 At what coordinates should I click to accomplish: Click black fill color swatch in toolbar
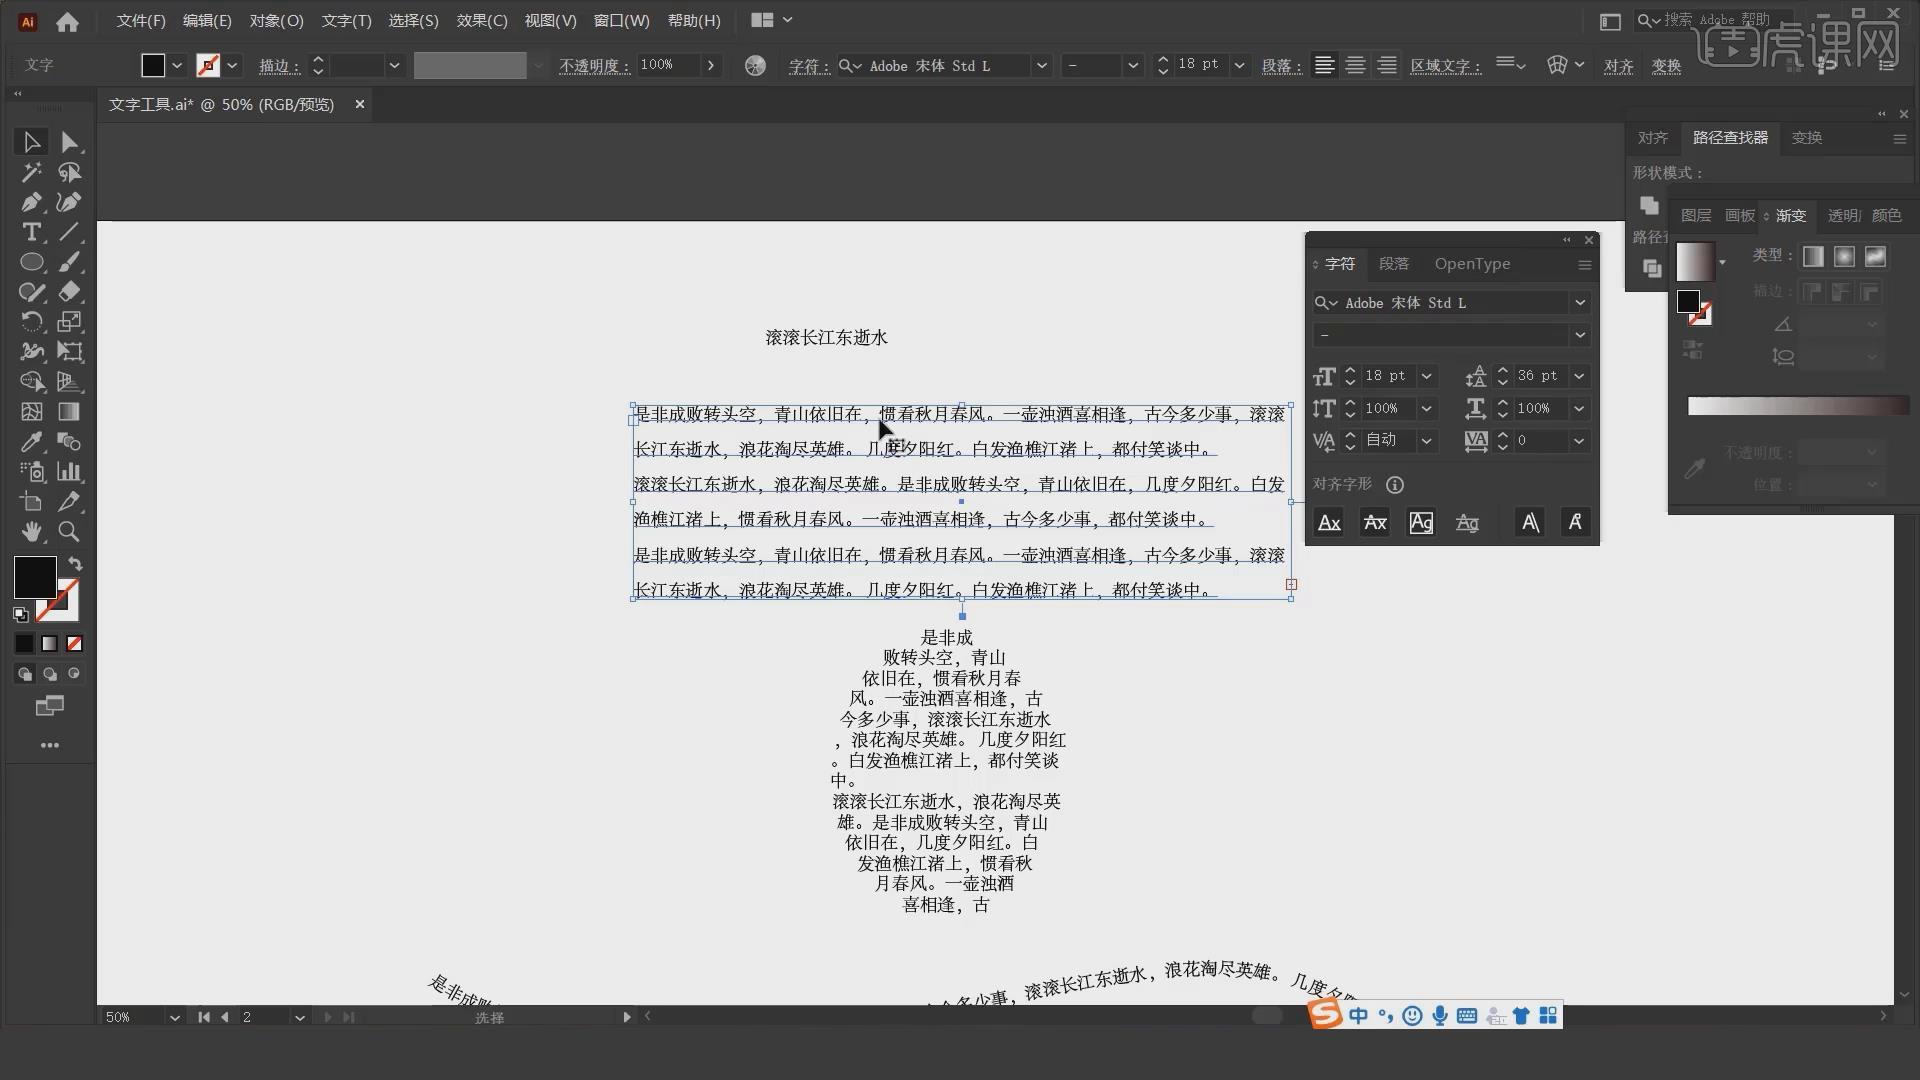(34, 577)
